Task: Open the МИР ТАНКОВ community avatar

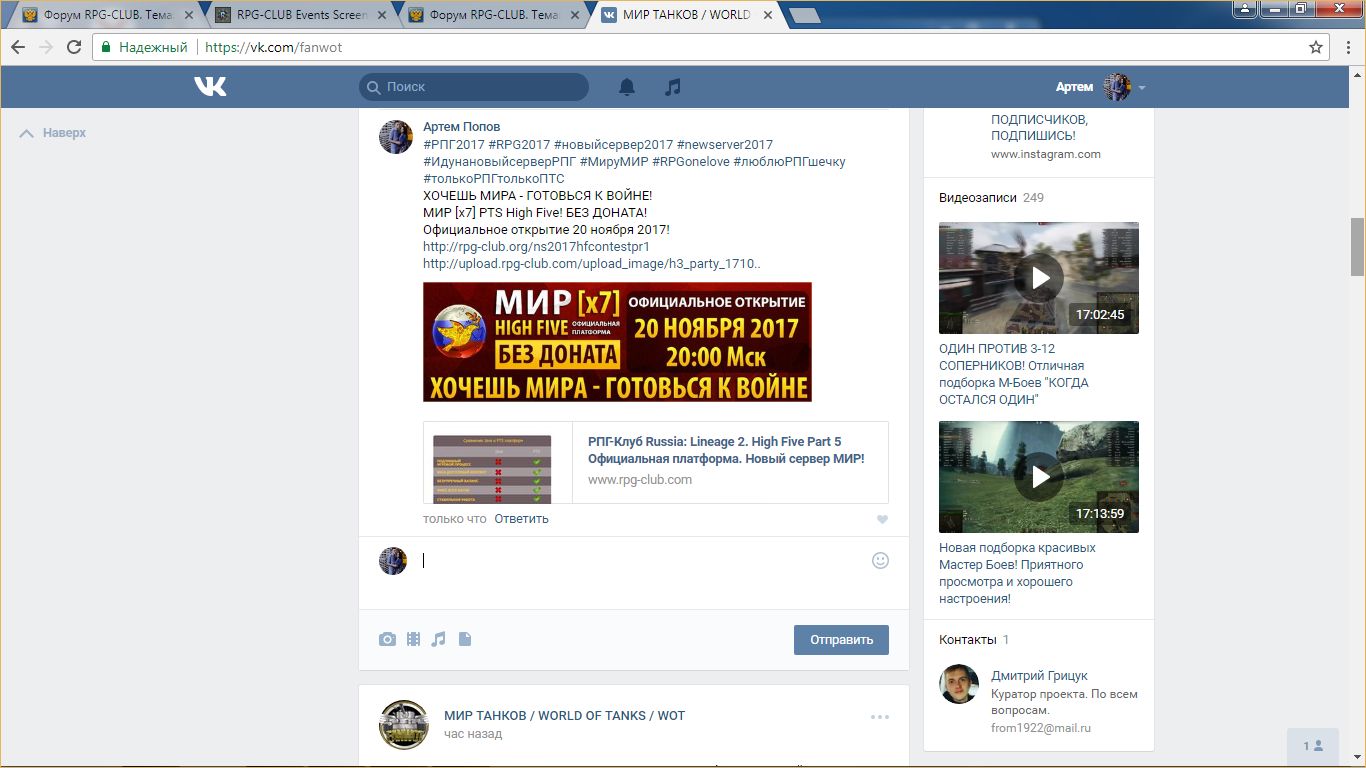Action: pos(404,725)
